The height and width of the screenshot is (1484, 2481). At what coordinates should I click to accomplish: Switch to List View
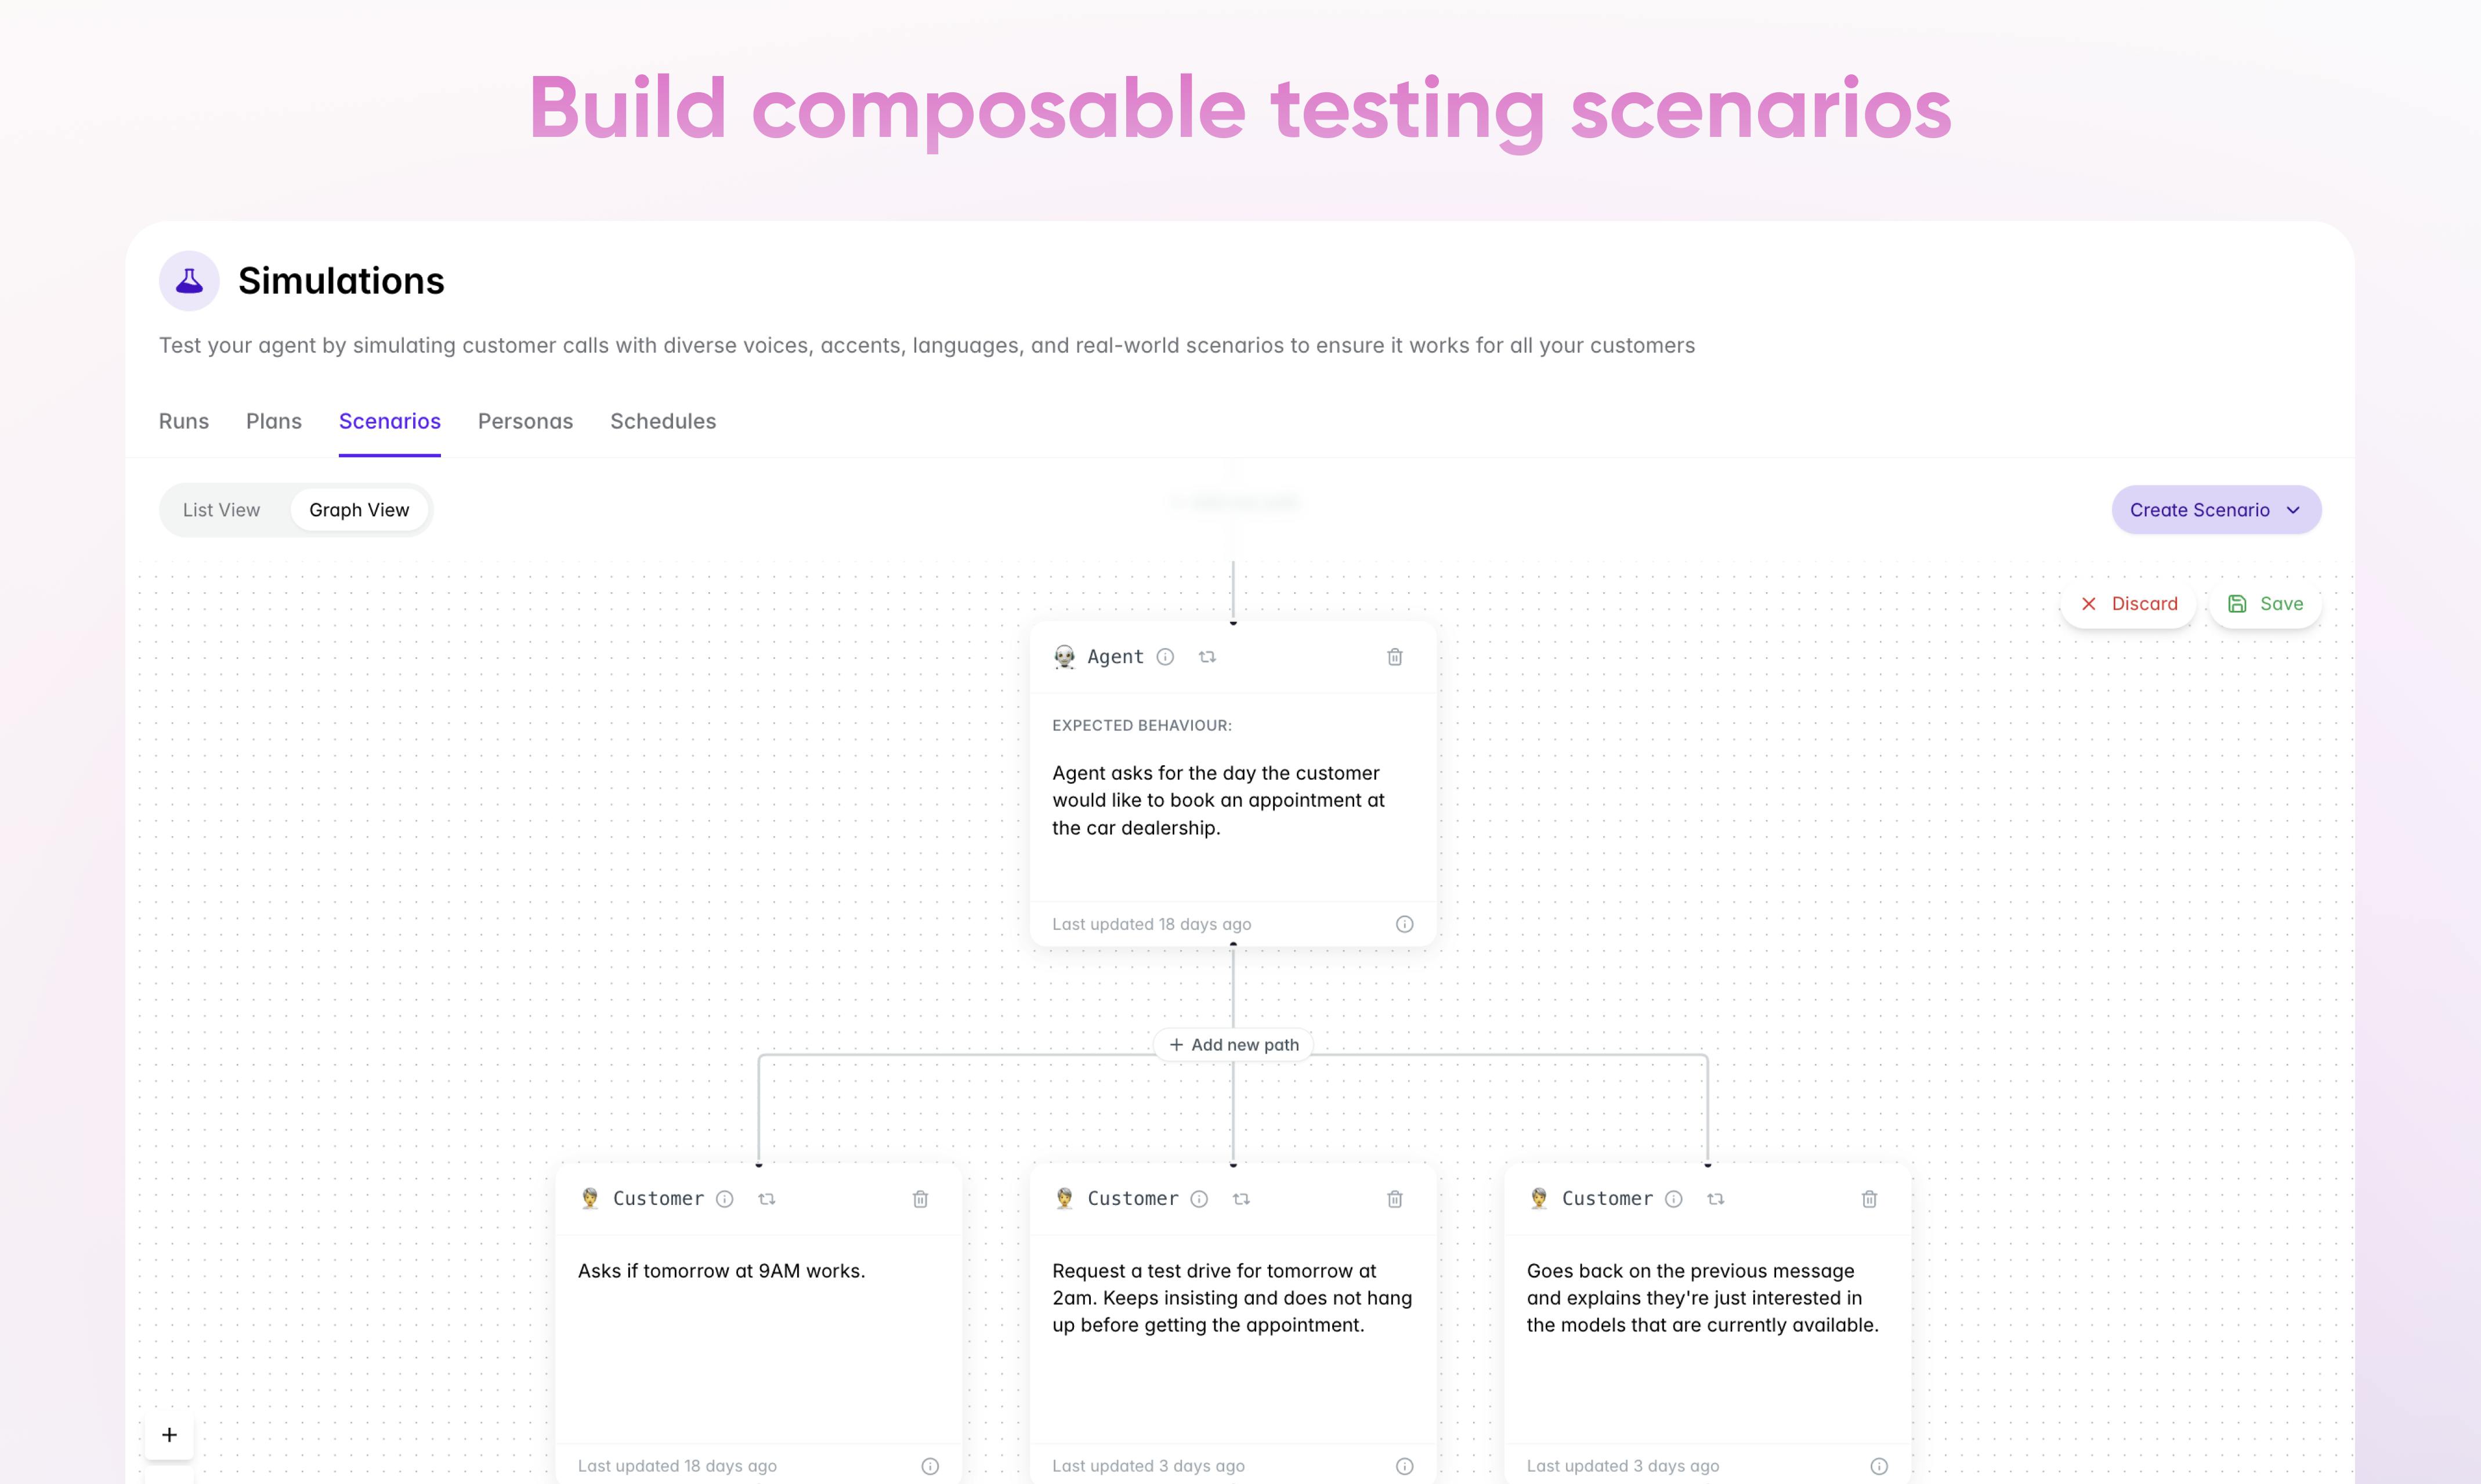[x=221, y=510]
